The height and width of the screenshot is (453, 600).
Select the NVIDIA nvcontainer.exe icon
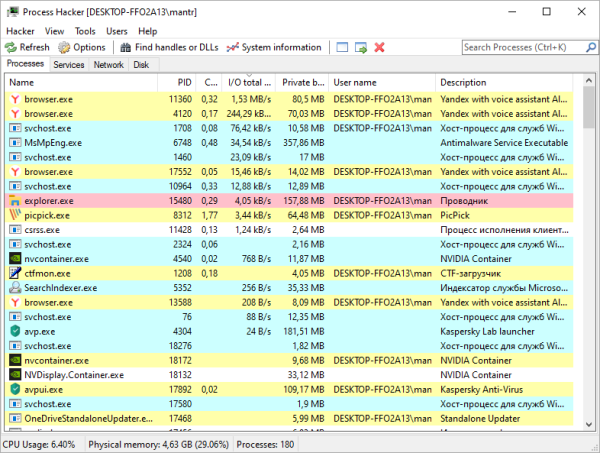(x=15, y=258)
